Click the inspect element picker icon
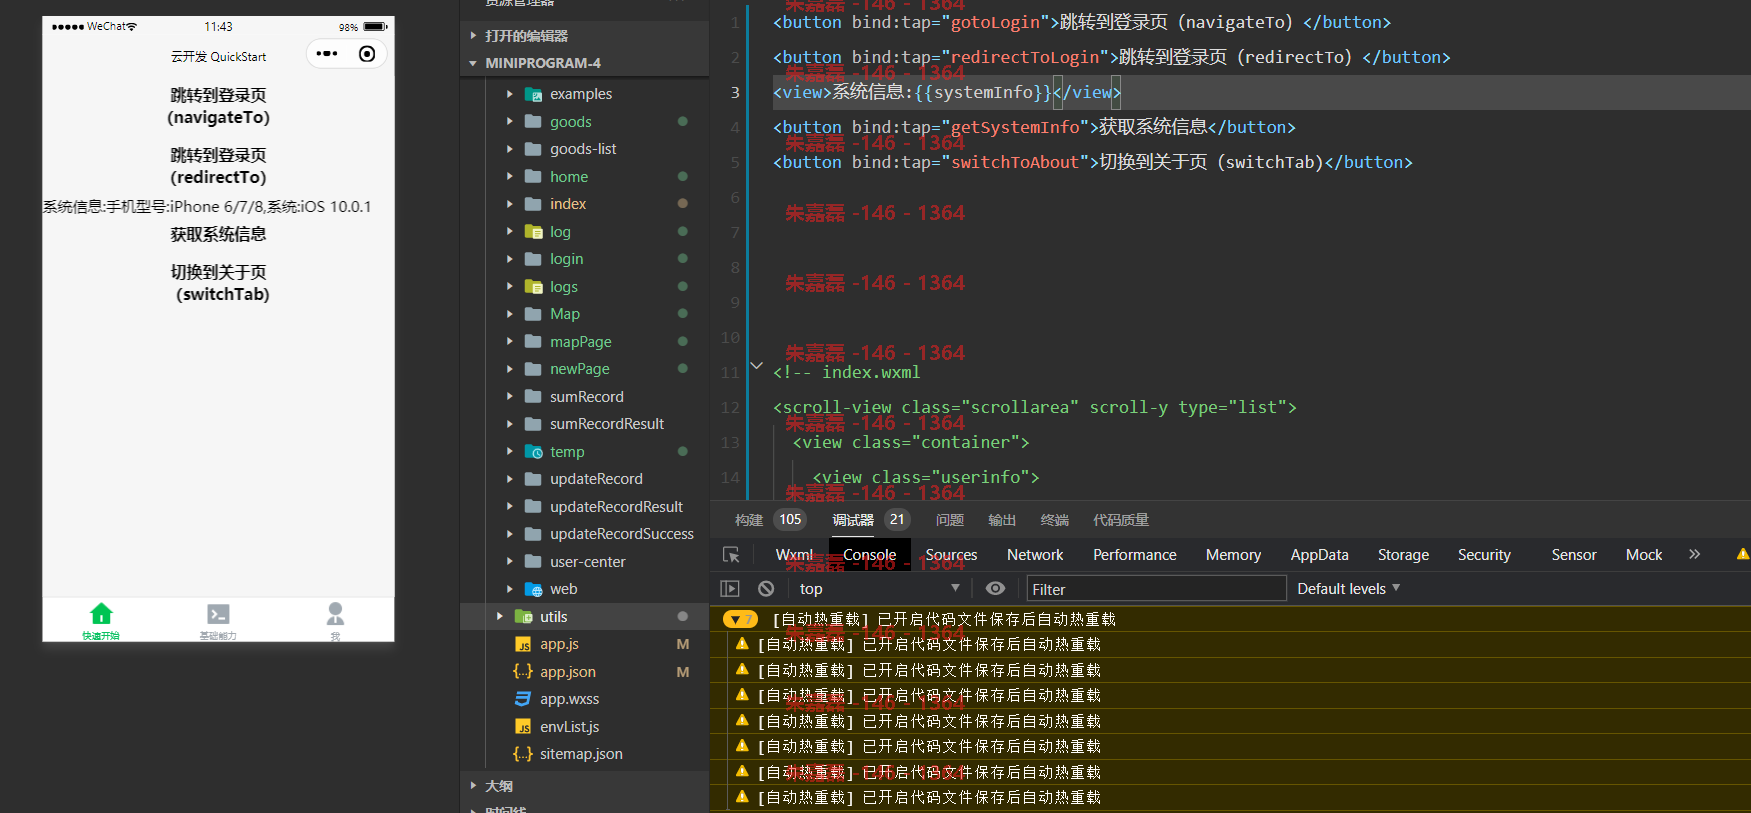This screenshot has width=1751, height=813. (731, 555)
